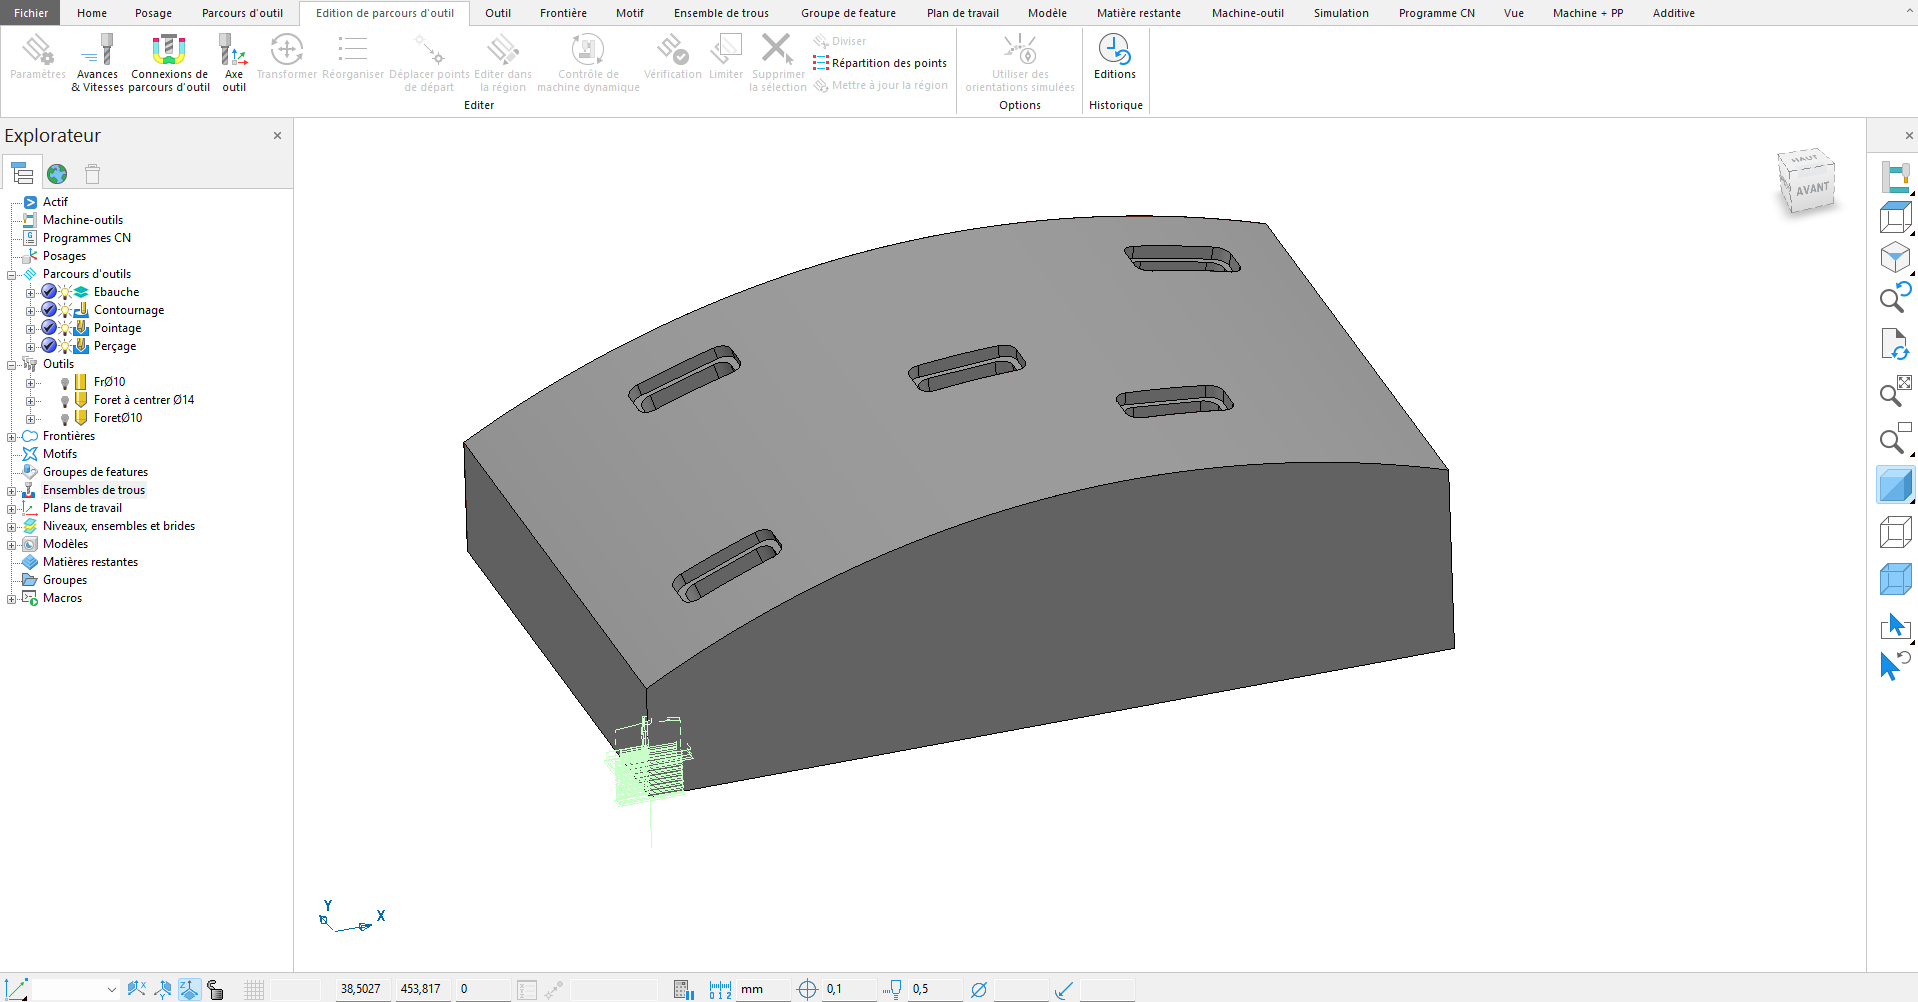Click the Z coordinate field showing 0
The width and height of the screenshot is (1918, 1002).
click(482, 989)
